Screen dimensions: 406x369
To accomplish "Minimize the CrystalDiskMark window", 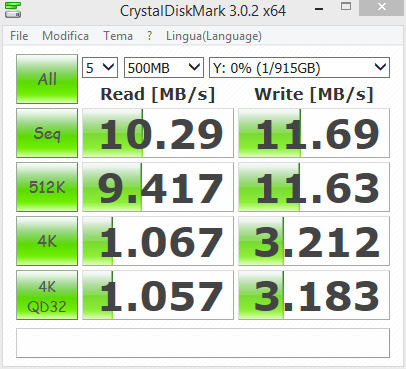I will point(319,9).
